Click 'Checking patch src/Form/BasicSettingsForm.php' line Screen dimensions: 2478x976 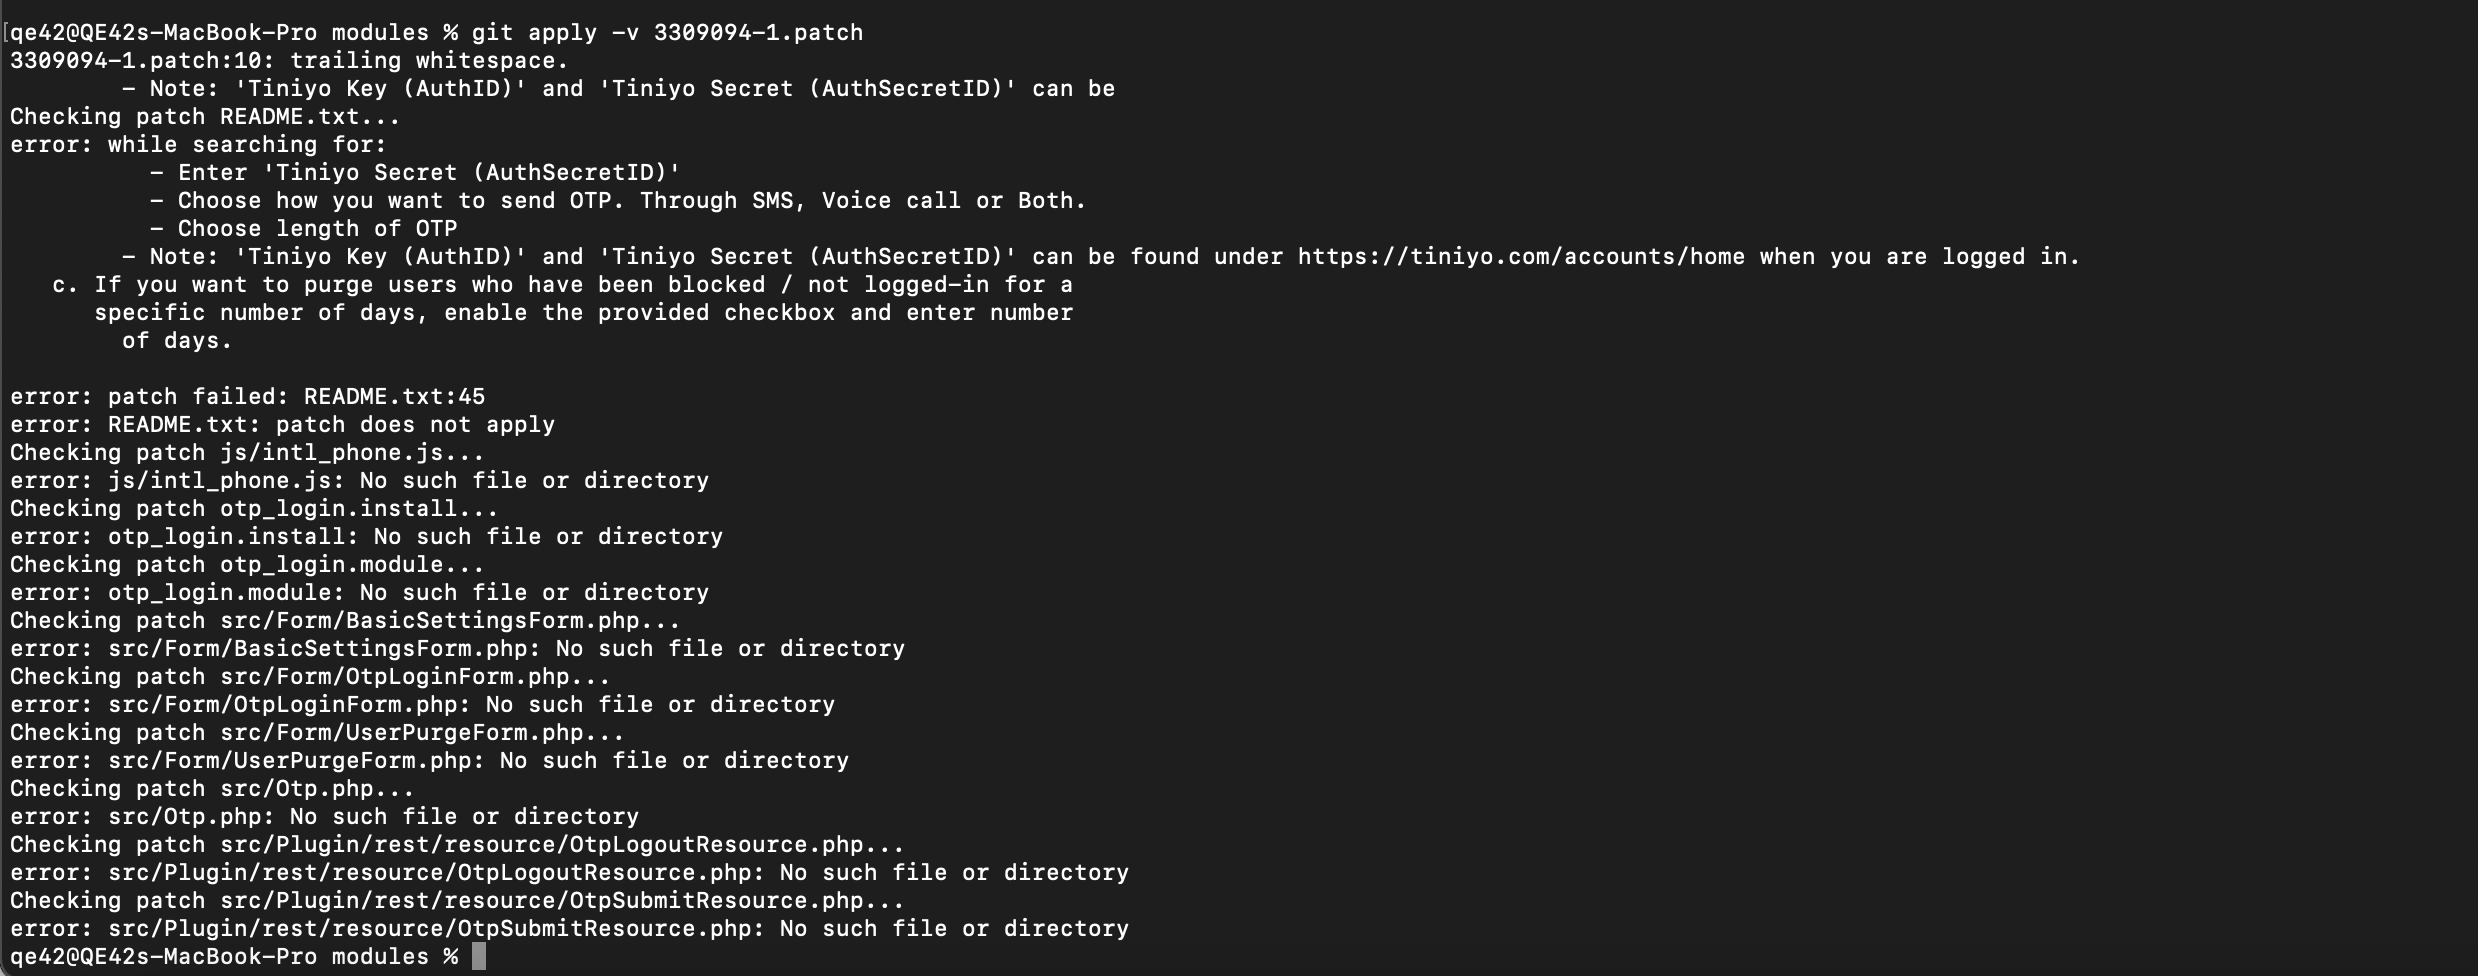click(345, 621)
